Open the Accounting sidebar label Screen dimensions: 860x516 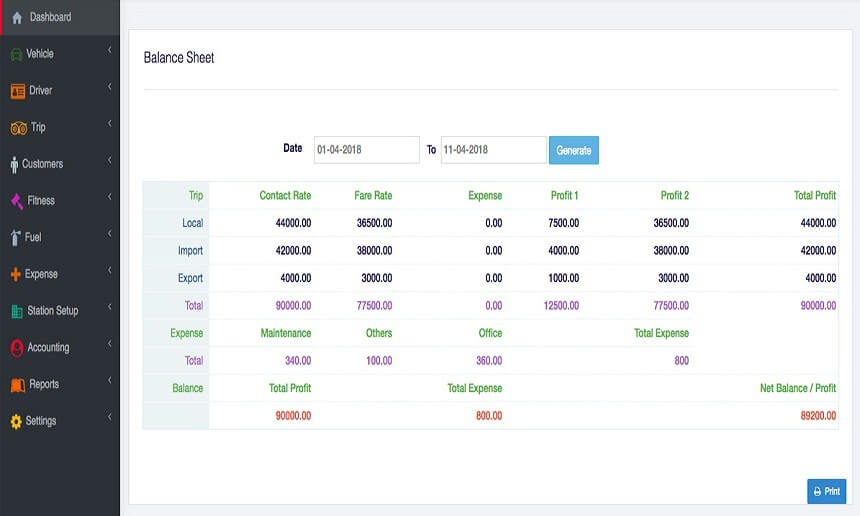[x=48, y=348]
